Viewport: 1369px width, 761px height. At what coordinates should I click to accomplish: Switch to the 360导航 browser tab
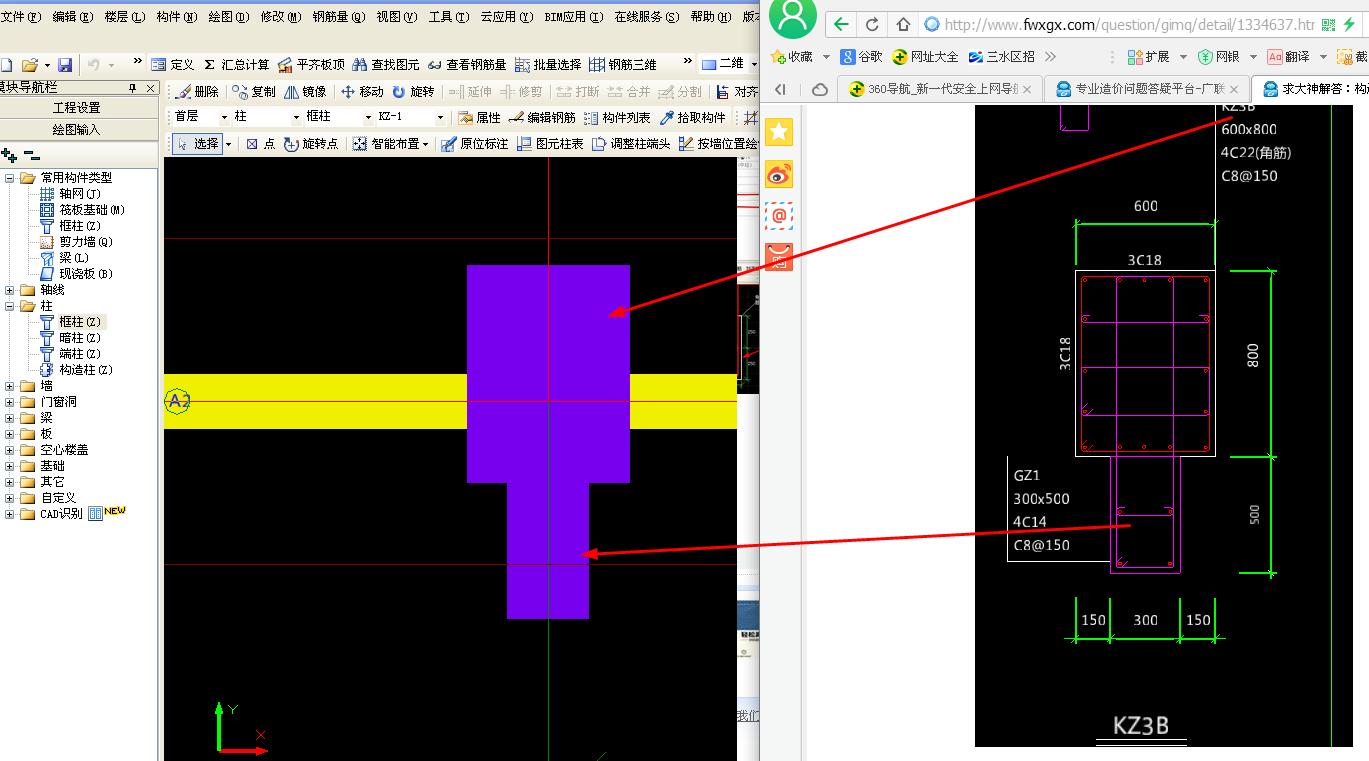pos(940,89)
